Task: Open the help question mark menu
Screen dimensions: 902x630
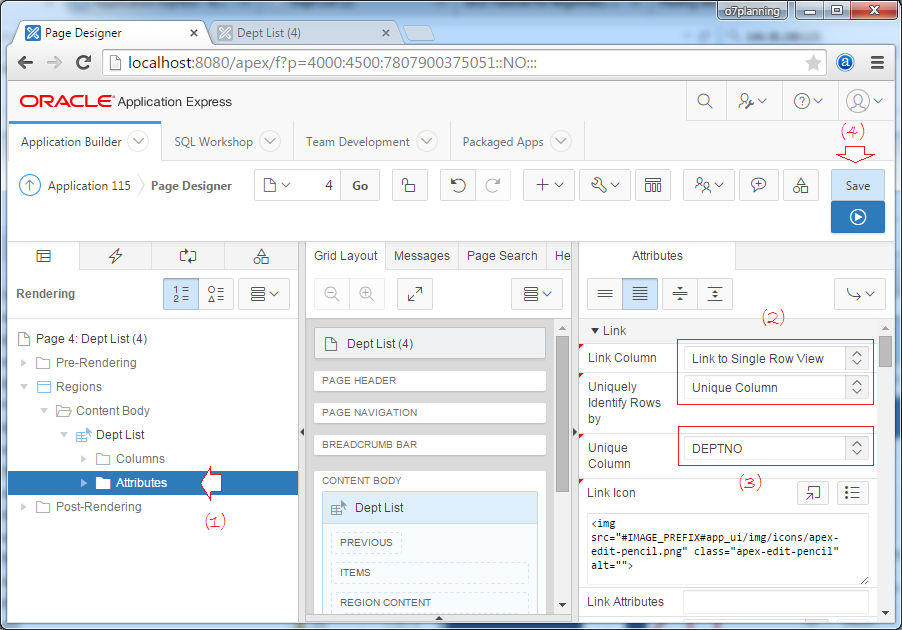Action: point(808,101)
